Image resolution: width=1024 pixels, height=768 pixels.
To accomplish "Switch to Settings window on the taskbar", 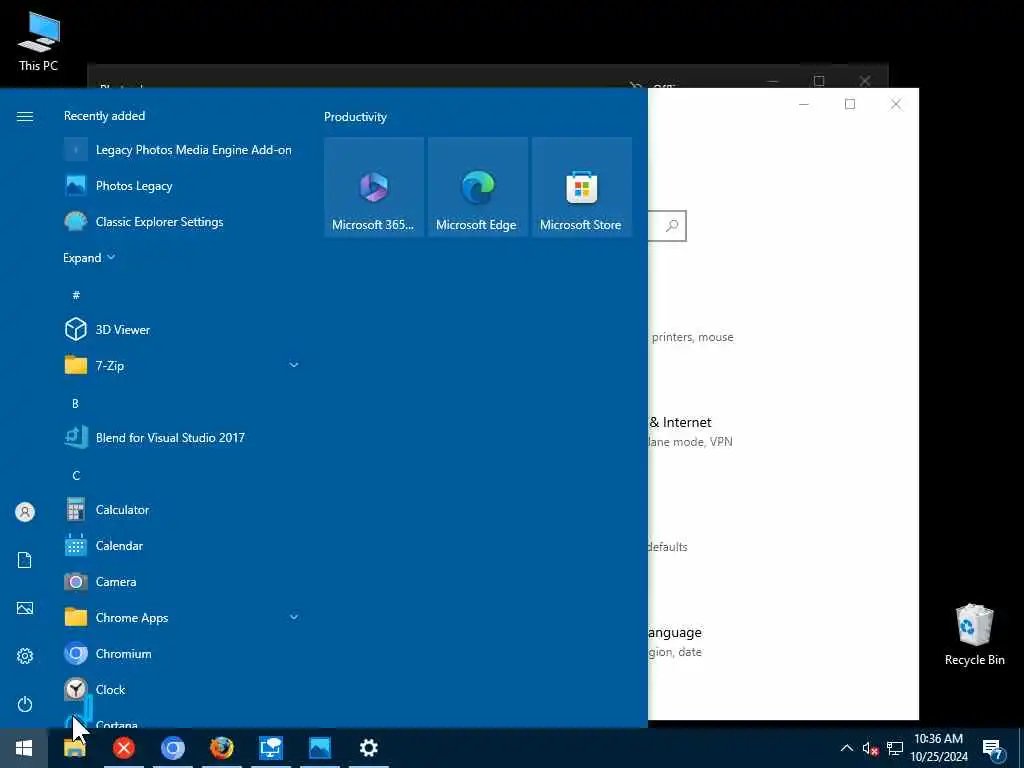I will 368,748.
